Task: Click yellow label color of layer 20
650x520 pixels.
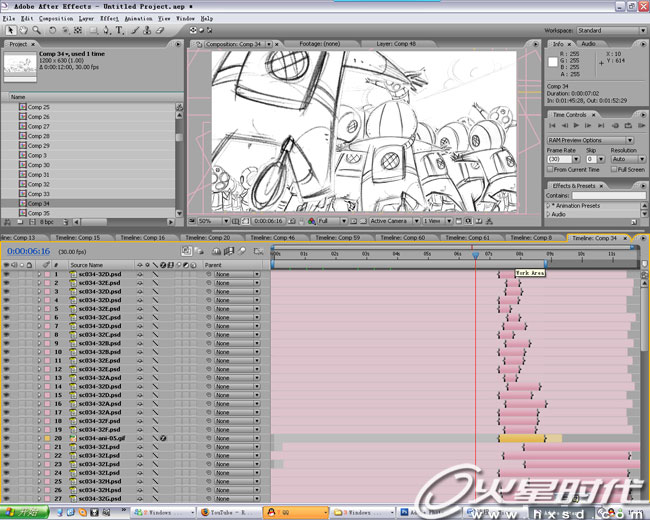Action: tap(47, 438)
